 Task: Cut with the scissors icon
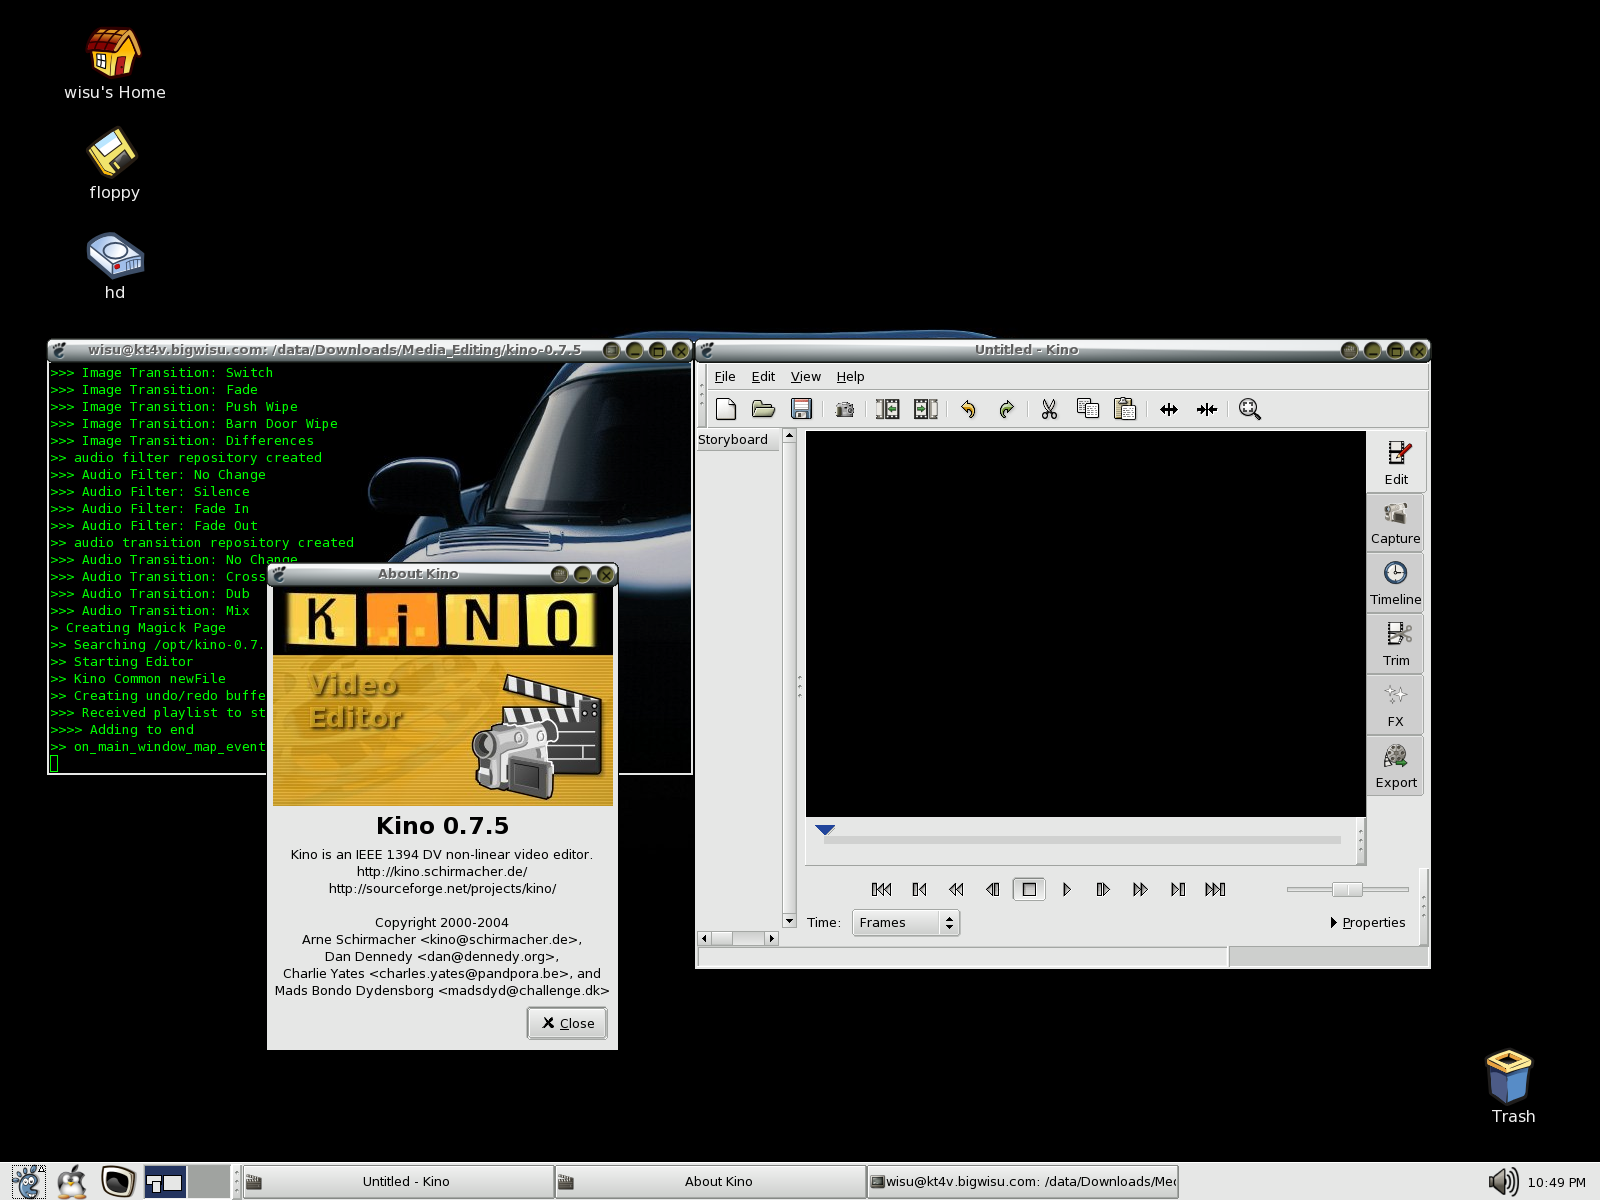coord(1049,409)
